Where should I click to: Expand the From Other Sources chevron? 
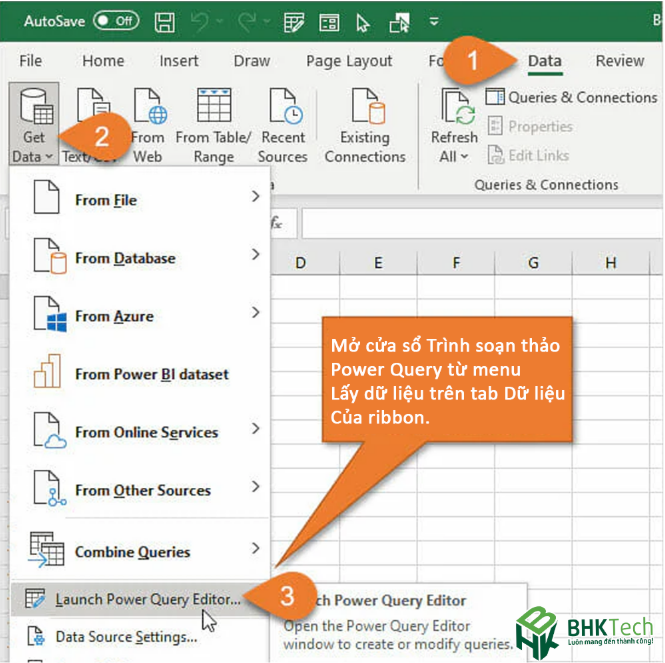(255, 487)
